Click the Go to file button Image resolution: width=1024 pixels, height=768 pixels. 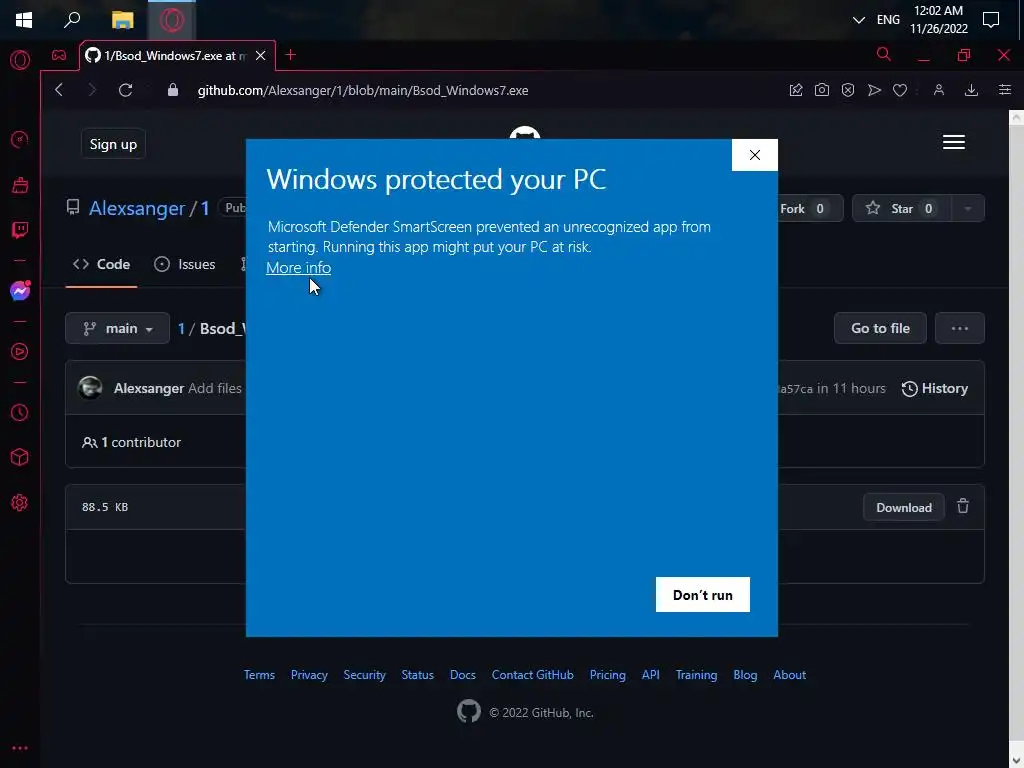point(880,328)
